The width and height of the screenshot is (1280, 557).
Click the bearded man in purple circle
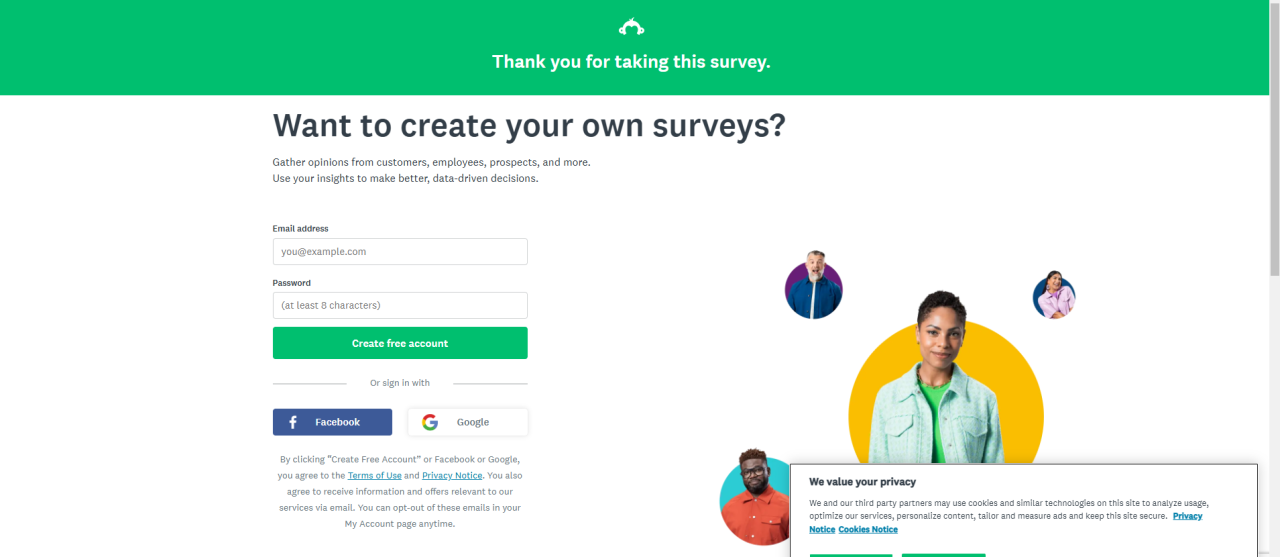click(x=814, y=285)
